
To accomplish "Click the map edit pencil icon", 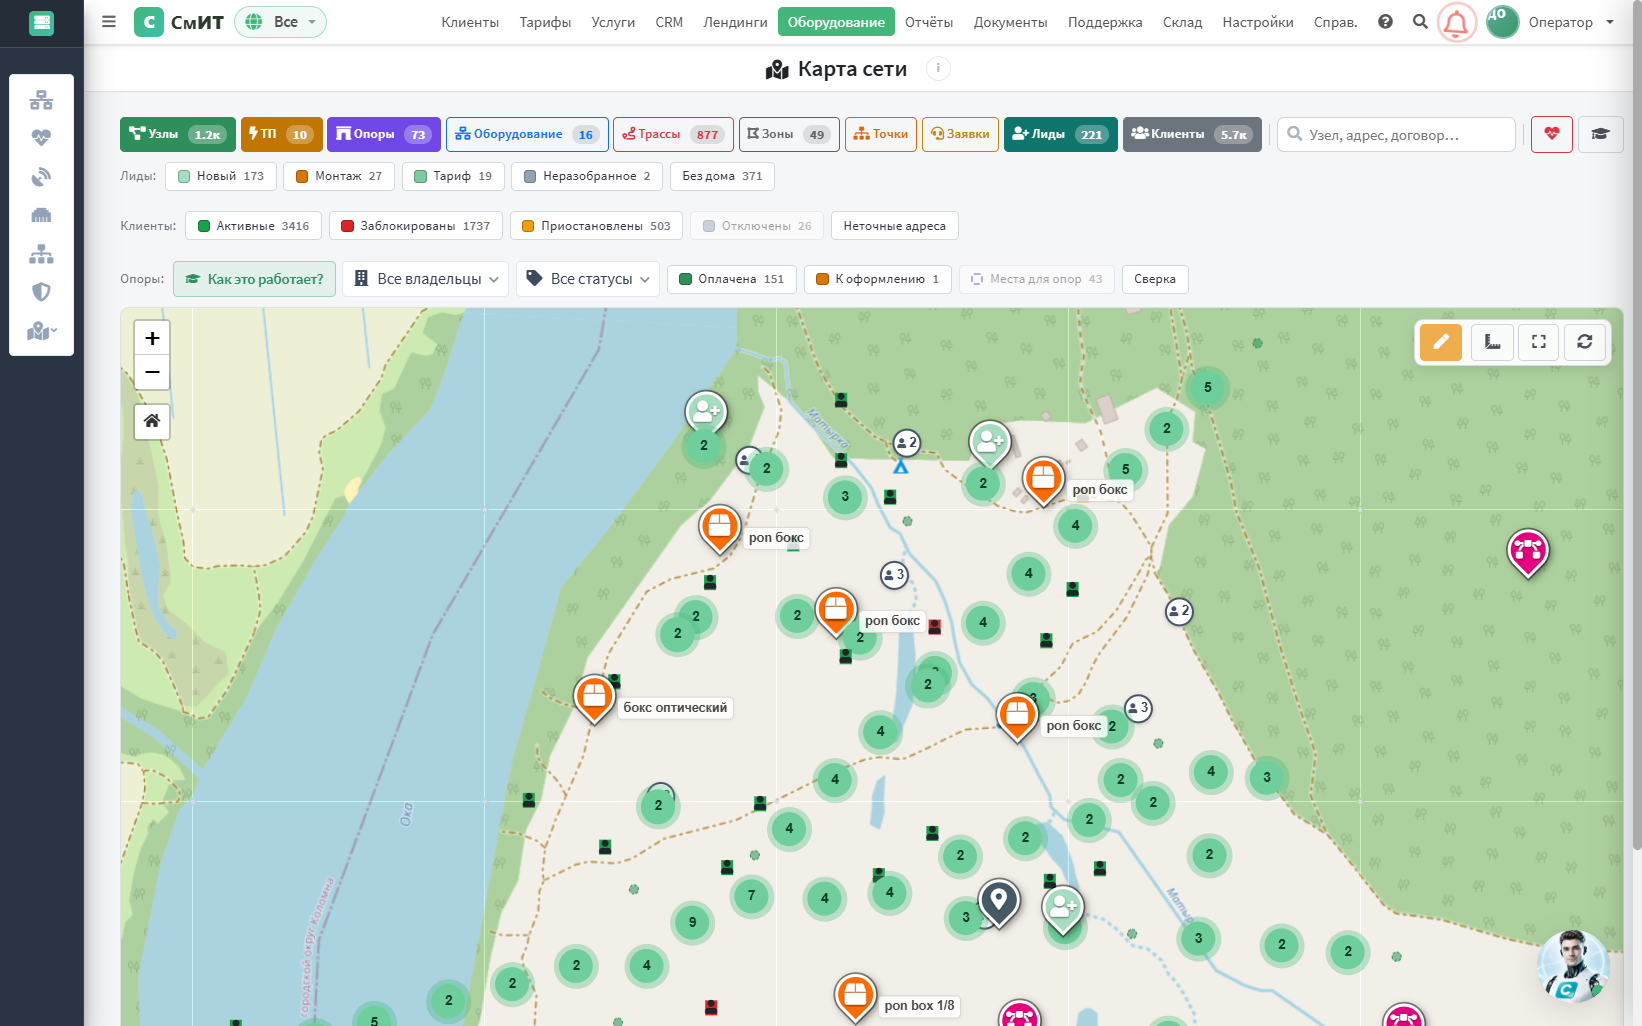I will point(1440,342).
